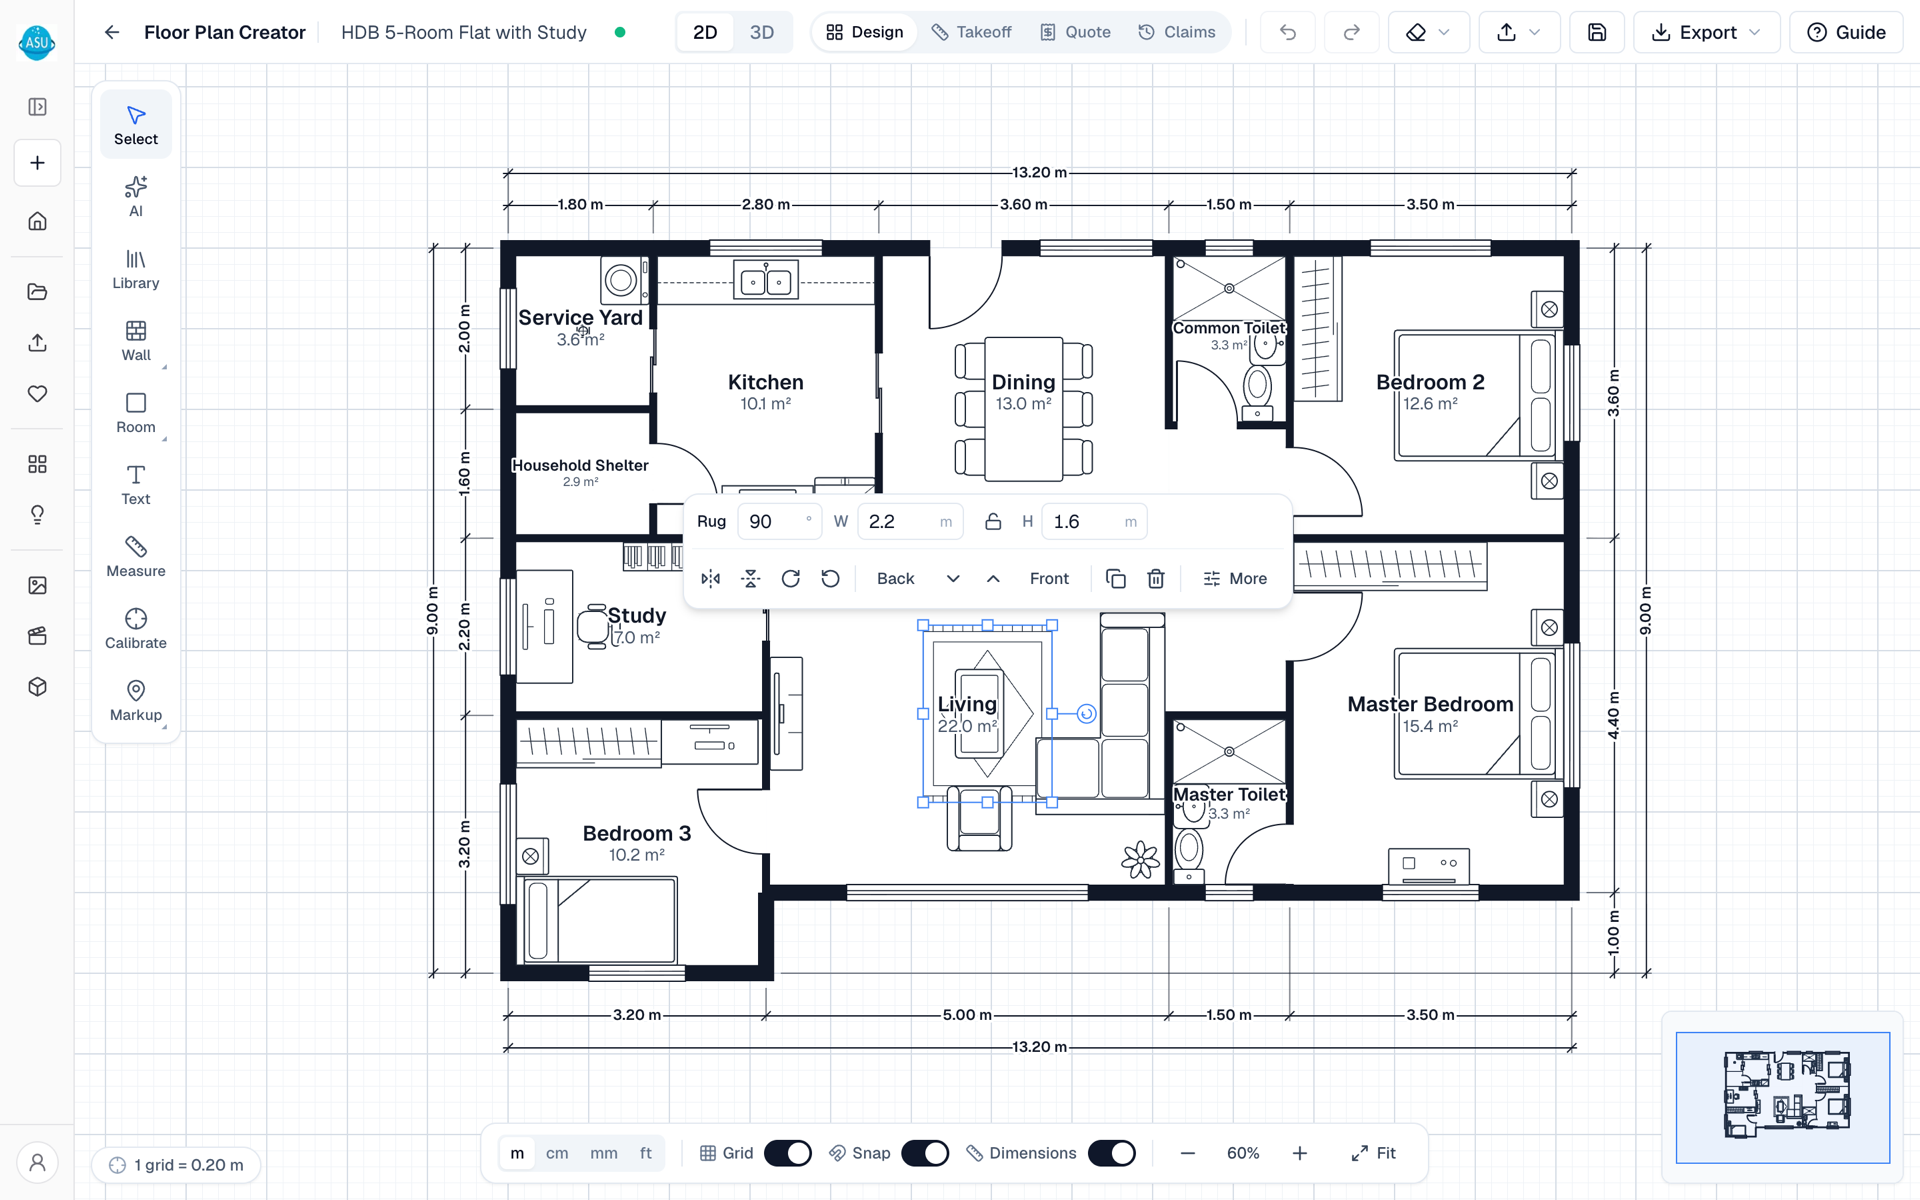Bring the rug to Front
1920x1200 pixels.
pyautogui.click(x=1049, y=579)
